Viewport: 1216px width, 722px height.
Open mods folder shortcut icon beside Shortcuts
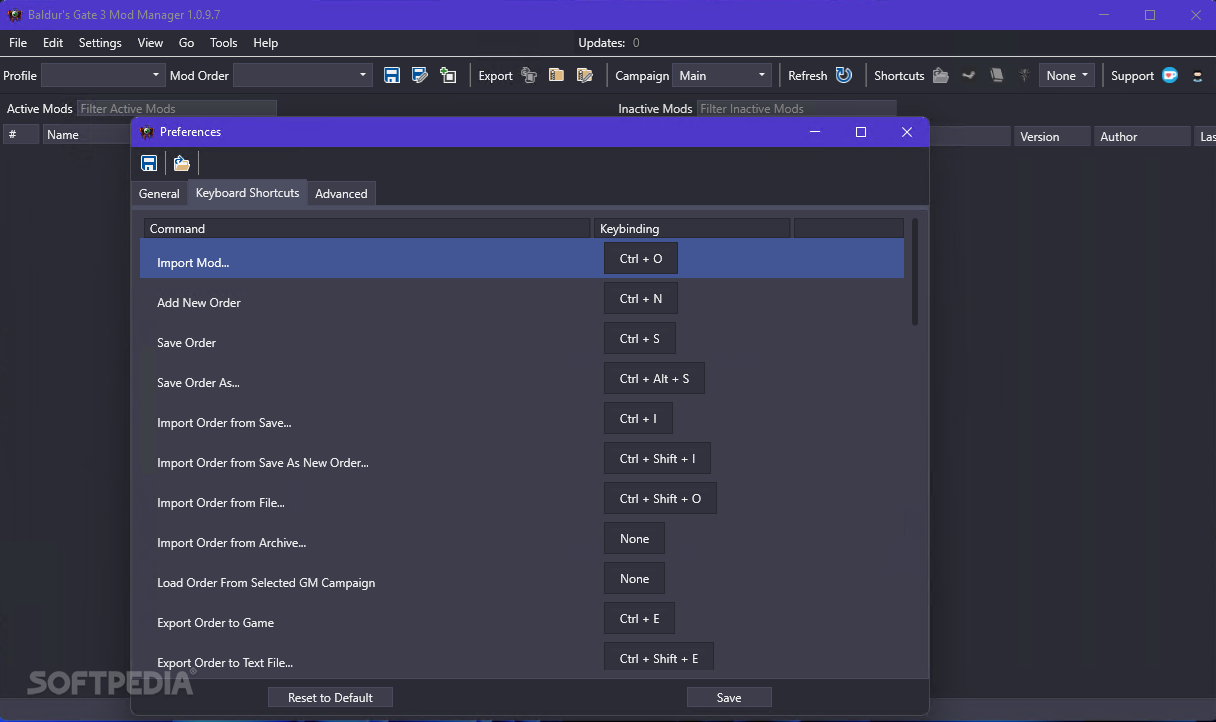click(x=940, y=75)
